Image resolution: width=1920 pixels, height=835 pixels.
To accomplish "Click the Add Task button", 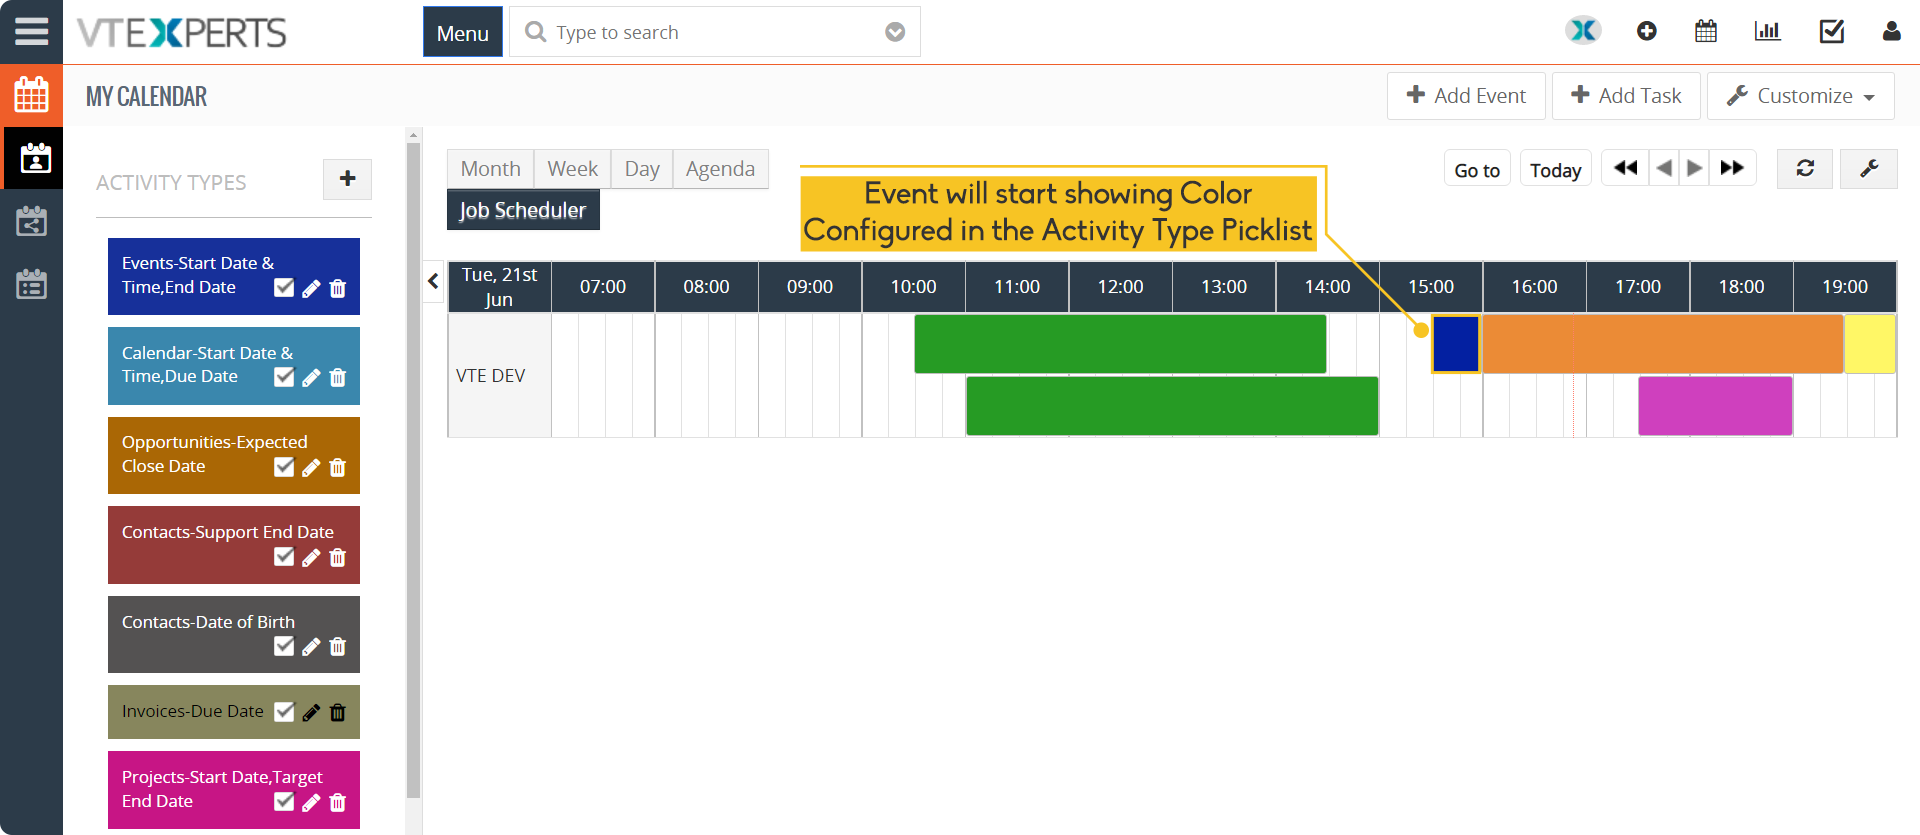I will pyautogui.click(x=1626, y=96).
